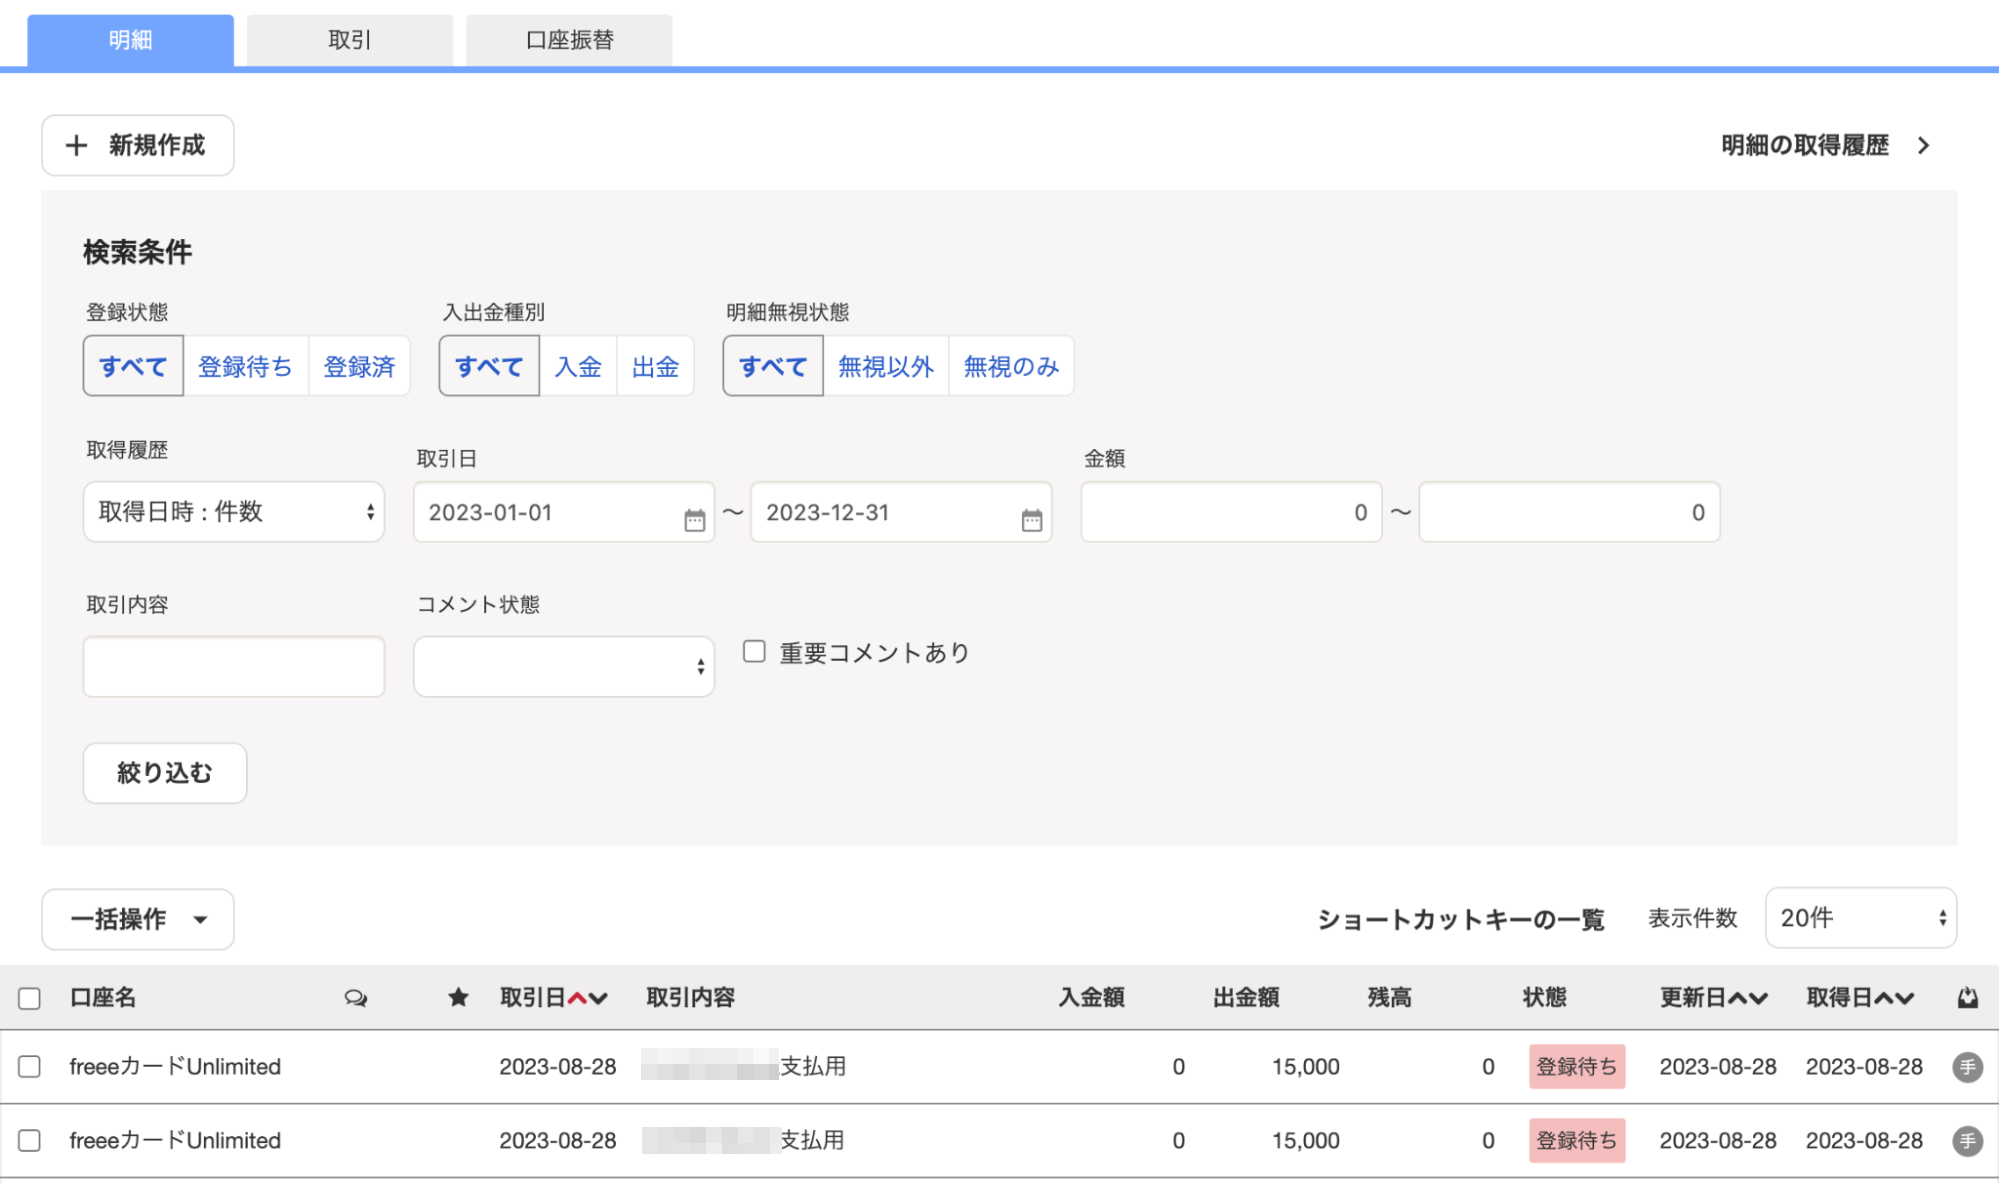1999x1184 pixels.
Task: Switch to the 明細 tab
Action: pos(131,40)
